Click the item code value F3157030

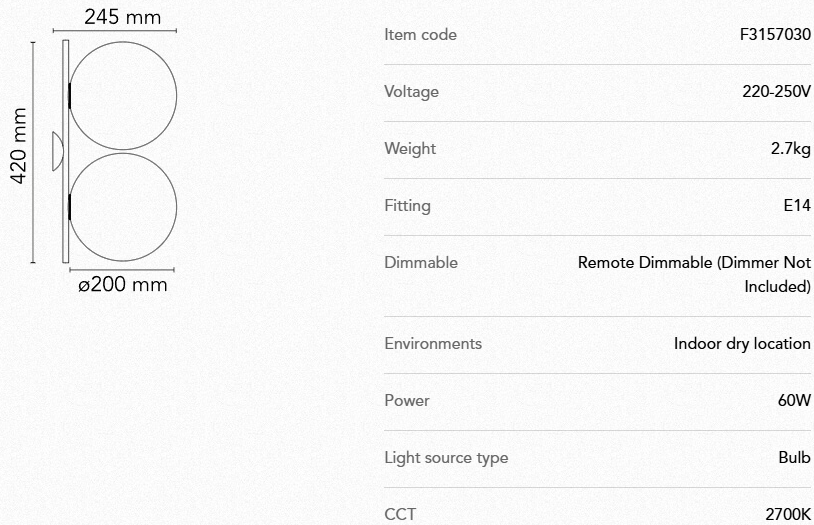[775, 34]
